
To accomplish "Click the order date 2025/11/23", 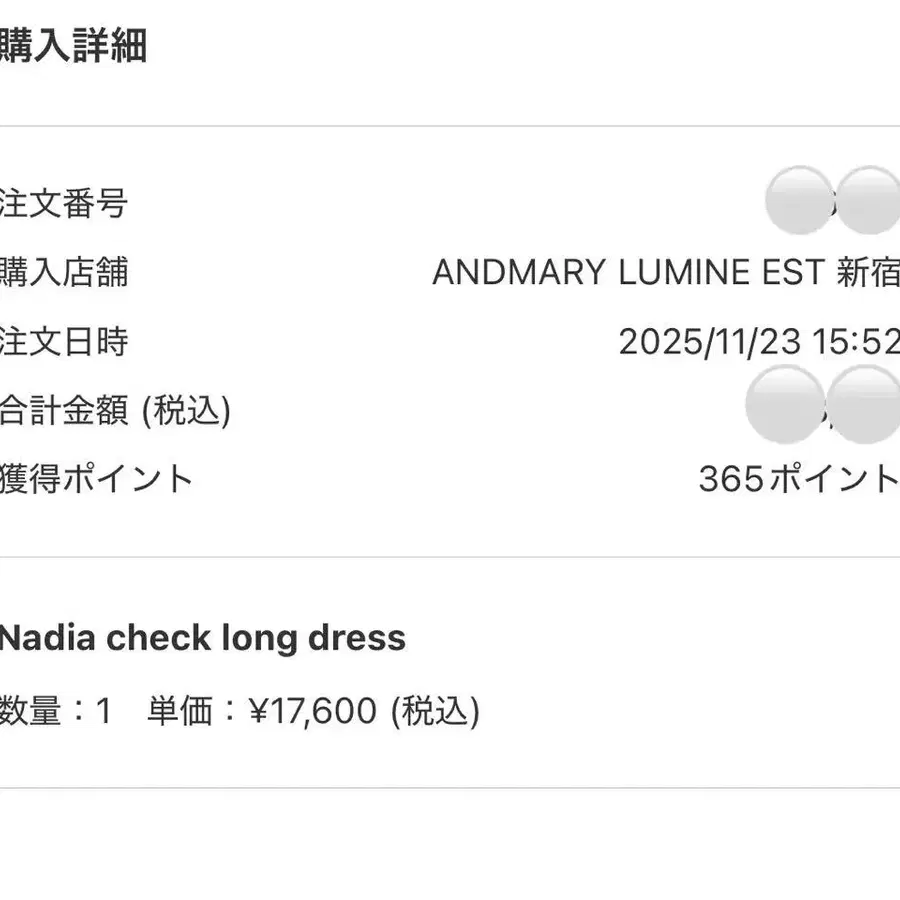I will pyautogui.click(x=710, y=342).
